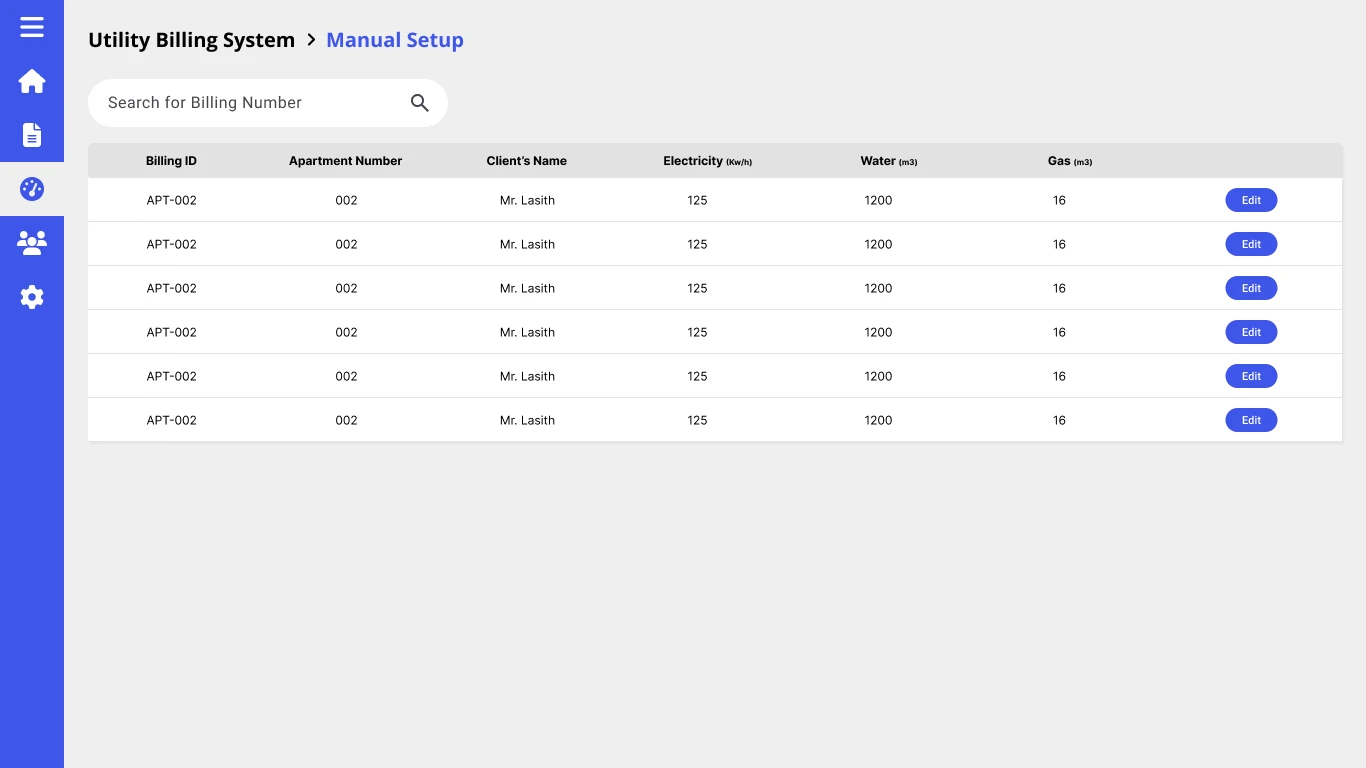Click the Client's Name column header

pos(527,161)
